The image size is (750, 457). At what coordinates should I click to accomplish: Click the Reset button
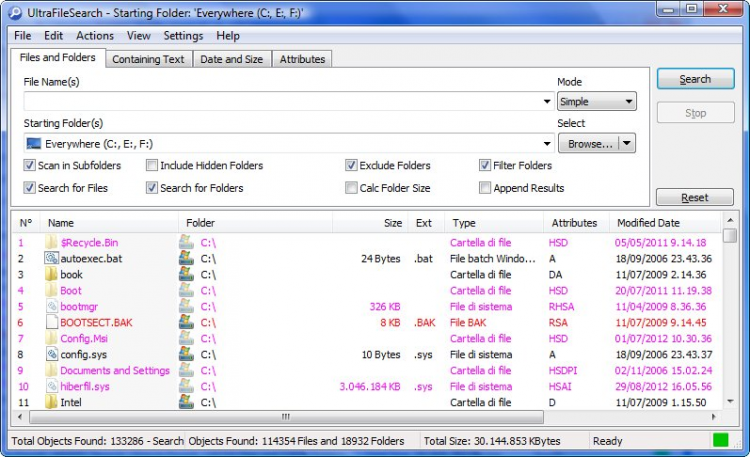(x=695, y=197)
